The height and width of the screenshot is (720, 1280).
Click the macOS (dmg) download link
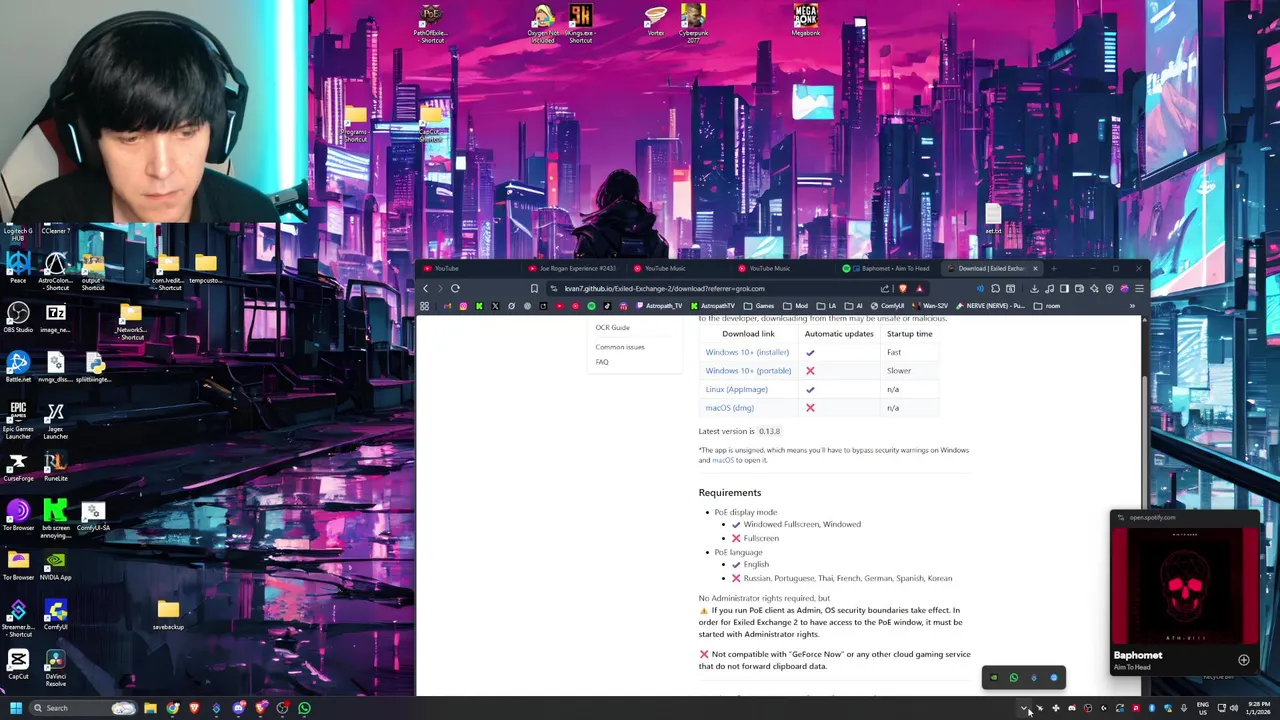(729, 408)
